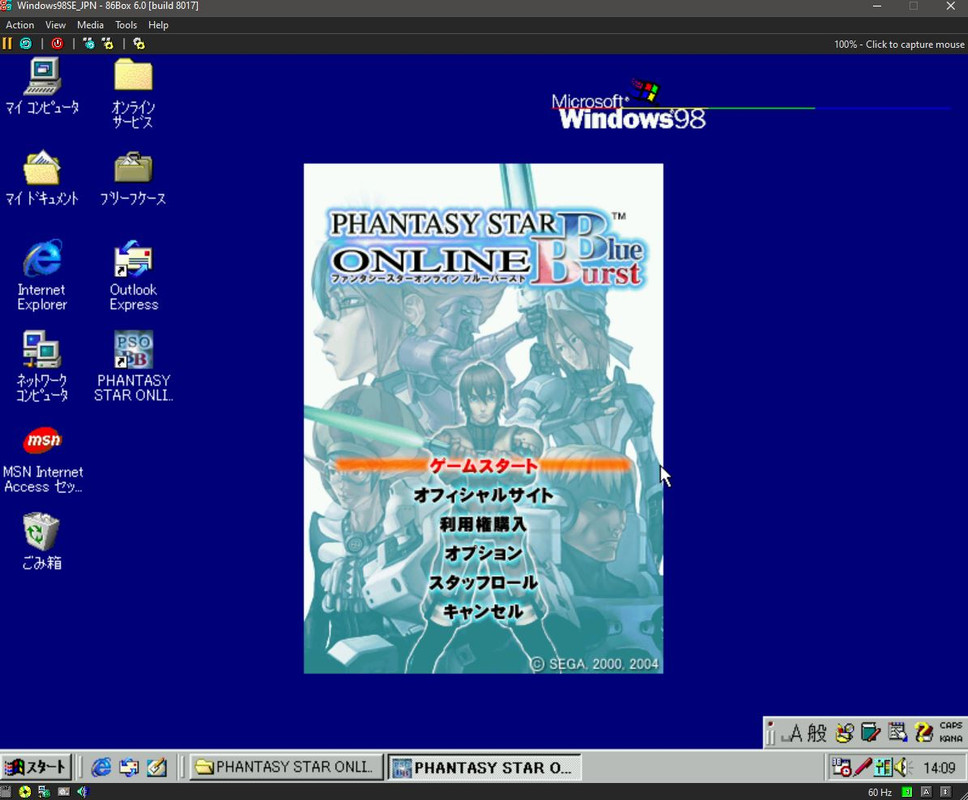This screenshot has height=800, width=968.
Task: Click red pen IME tray icon
Action: click(x=862, y=767)
